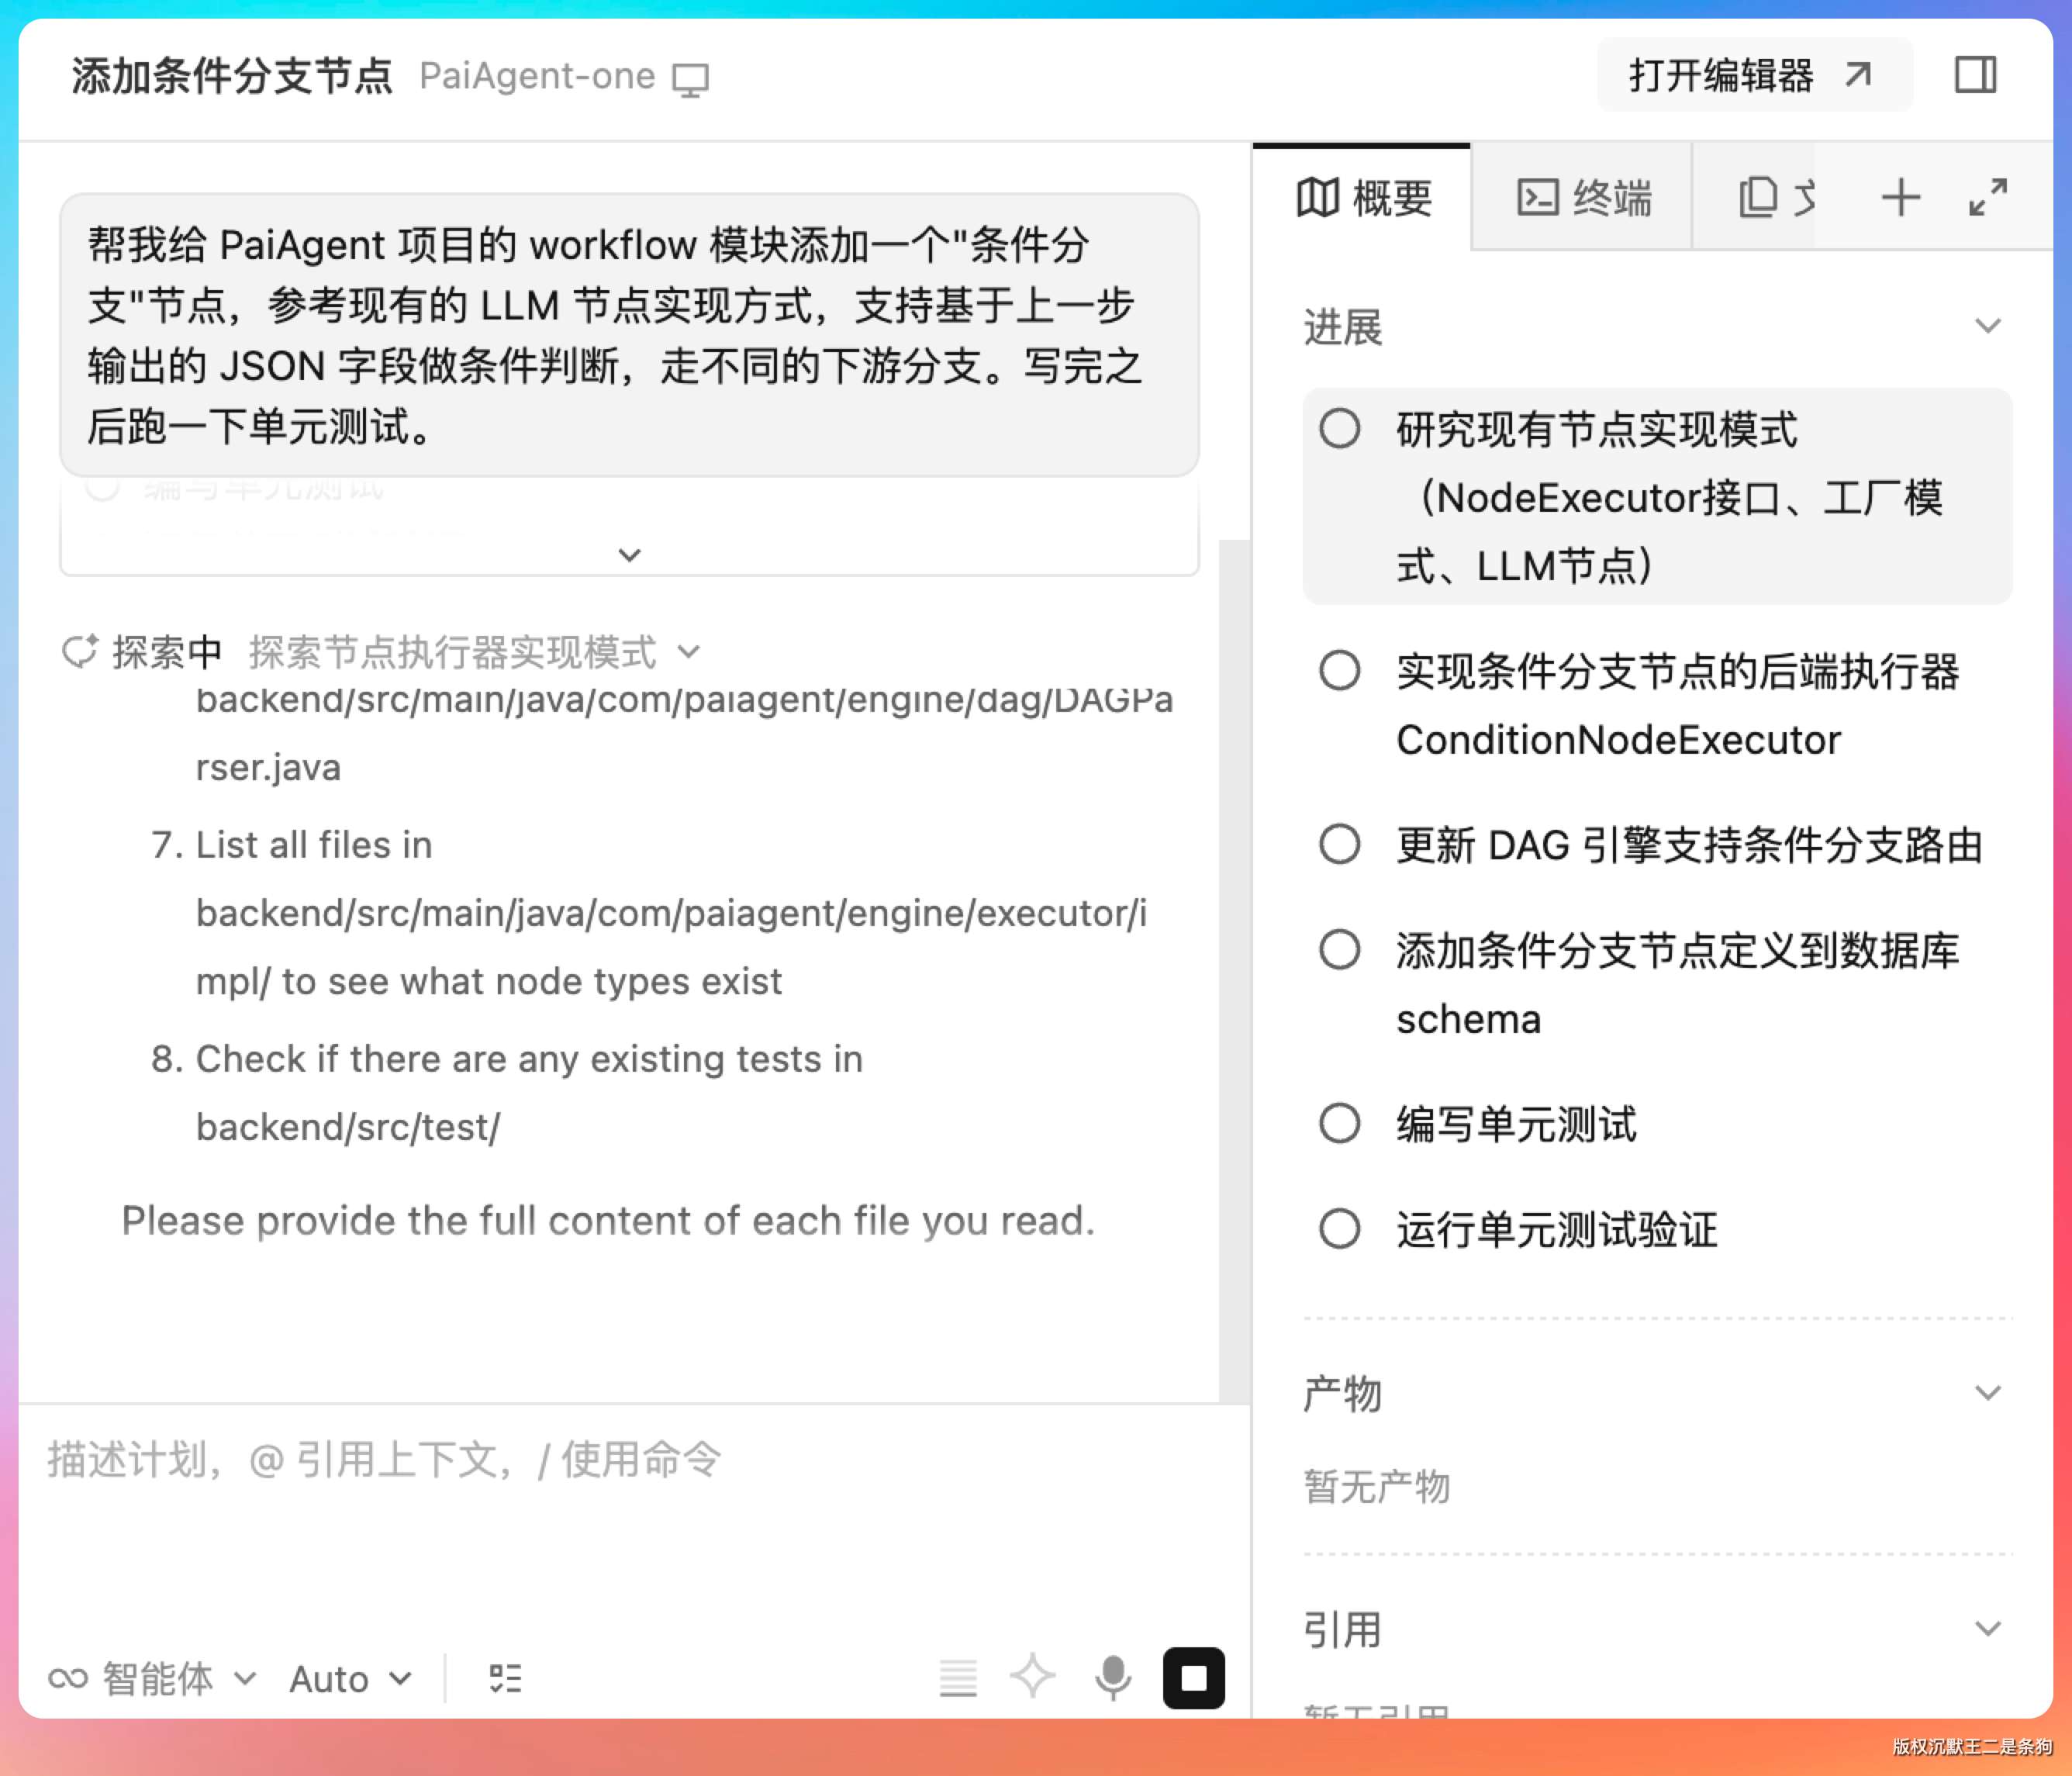The height and width of the screenshot is (1776, 2072).
Task: Switch to the 概要 tab
Action: click(x=1362, y=197)
